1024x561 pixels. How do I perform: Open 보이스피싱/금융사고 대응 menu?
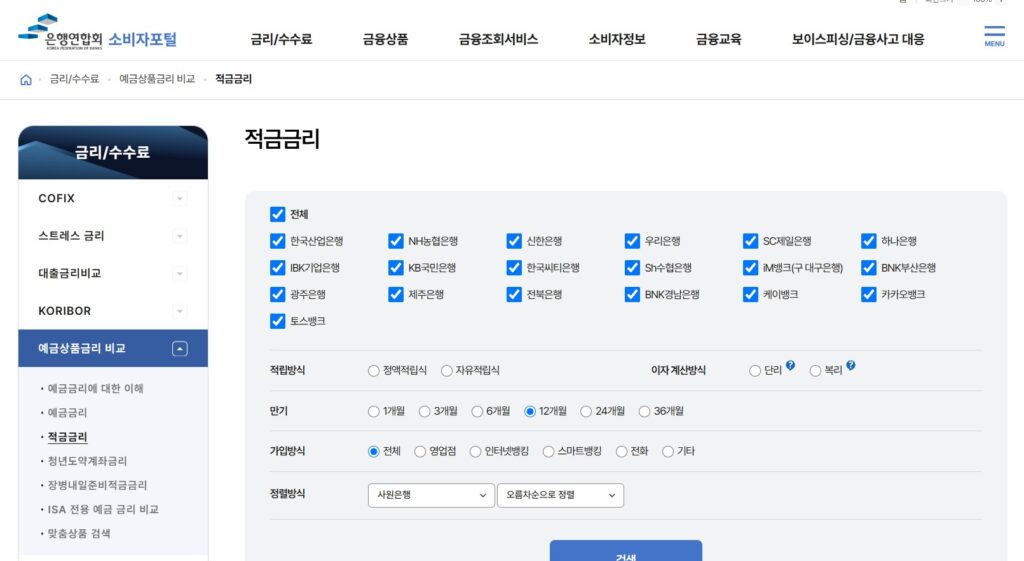858,39
